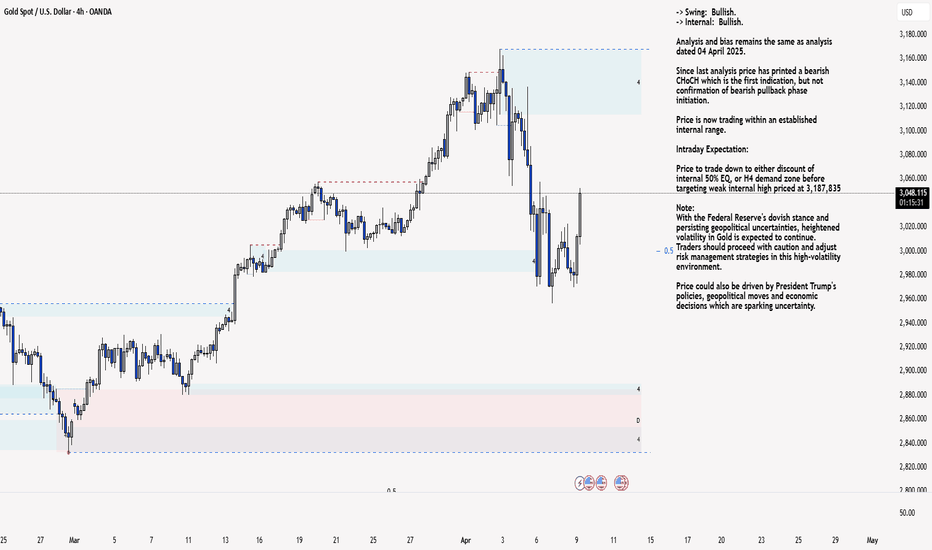The width and height of the screenshot is (932, 550).
Task: Click the Apr date label on time axis
Action: (465, 540)
